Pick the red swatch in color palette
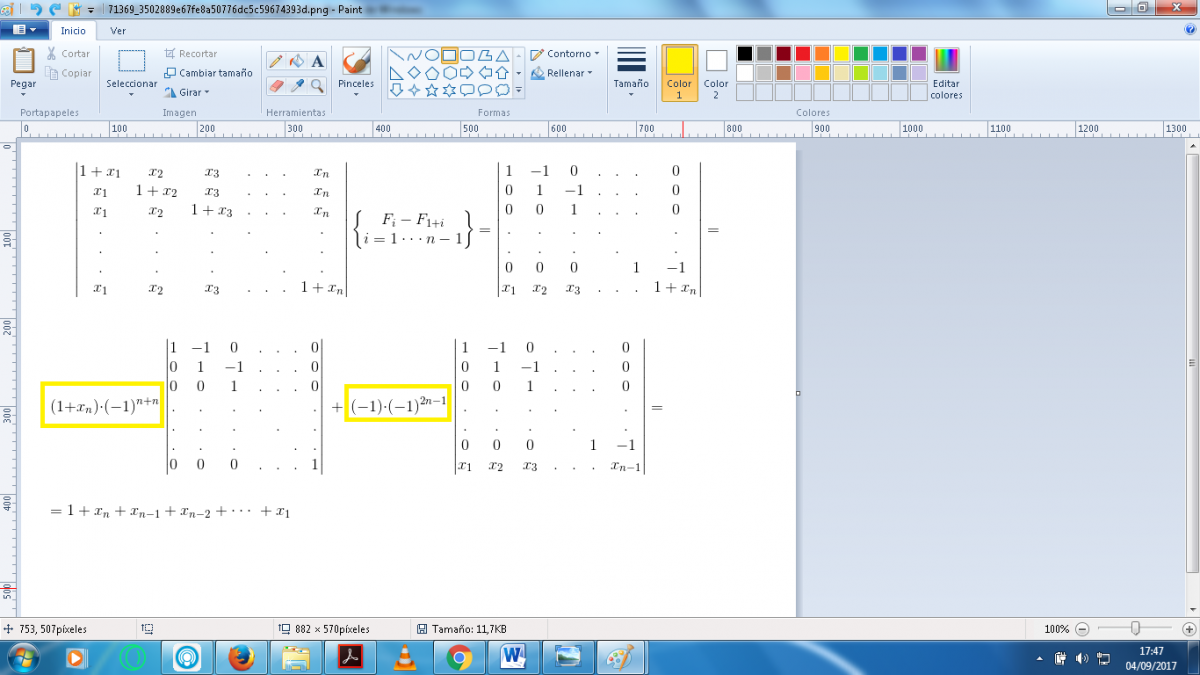The width and height of the screenshot is (1200, 675). [x=803, y=54]
